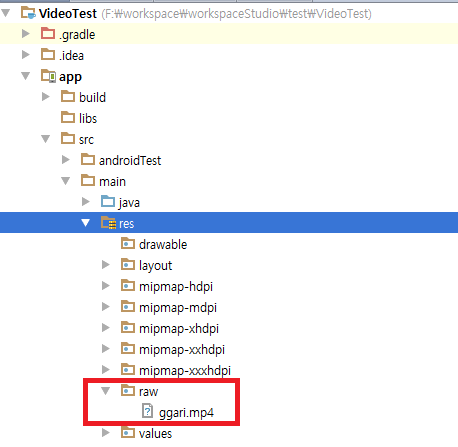Select the values folder label

tap(155, 434)
